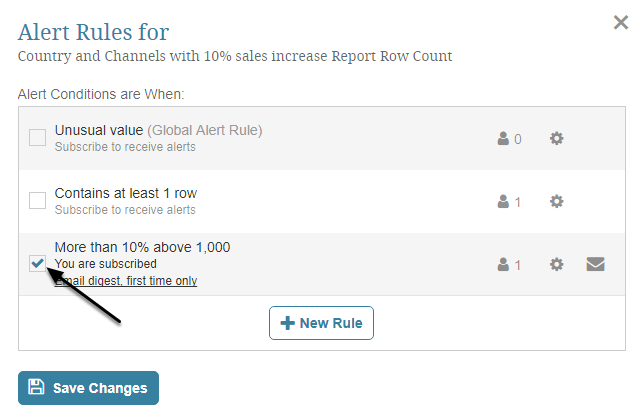Click the 'You are subscribed' status text

(x=105, y=264)
